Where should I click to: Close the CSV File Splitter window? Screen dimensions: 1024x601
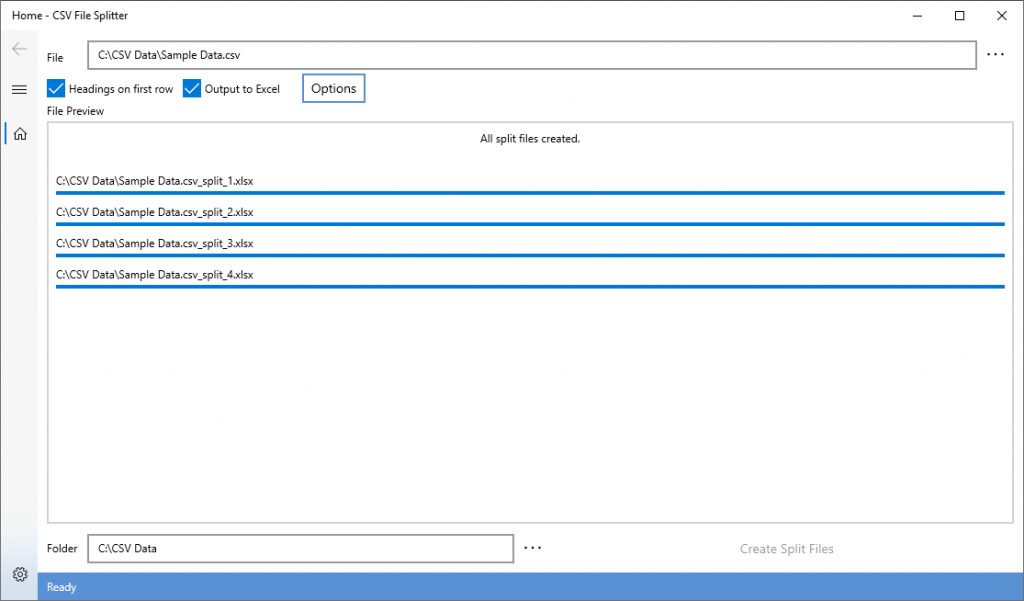coord(1001,16)
